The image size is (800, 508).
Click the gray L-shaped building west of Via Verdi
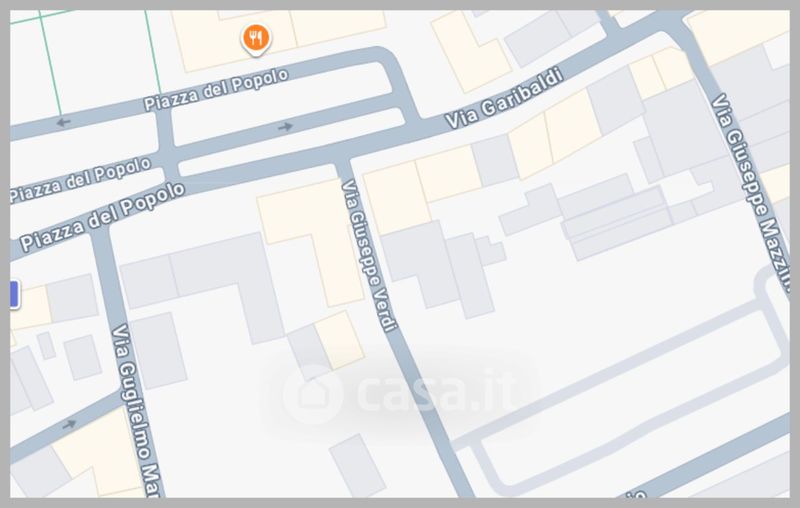204,283
